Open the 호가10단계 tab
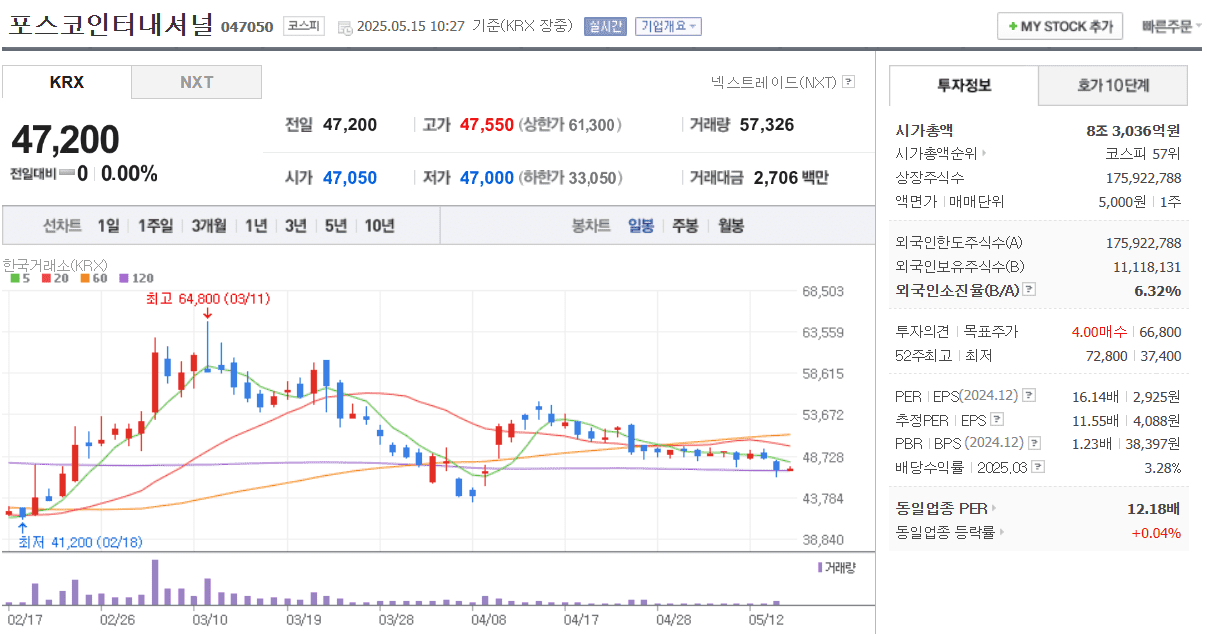 [x=1113, y=85]
